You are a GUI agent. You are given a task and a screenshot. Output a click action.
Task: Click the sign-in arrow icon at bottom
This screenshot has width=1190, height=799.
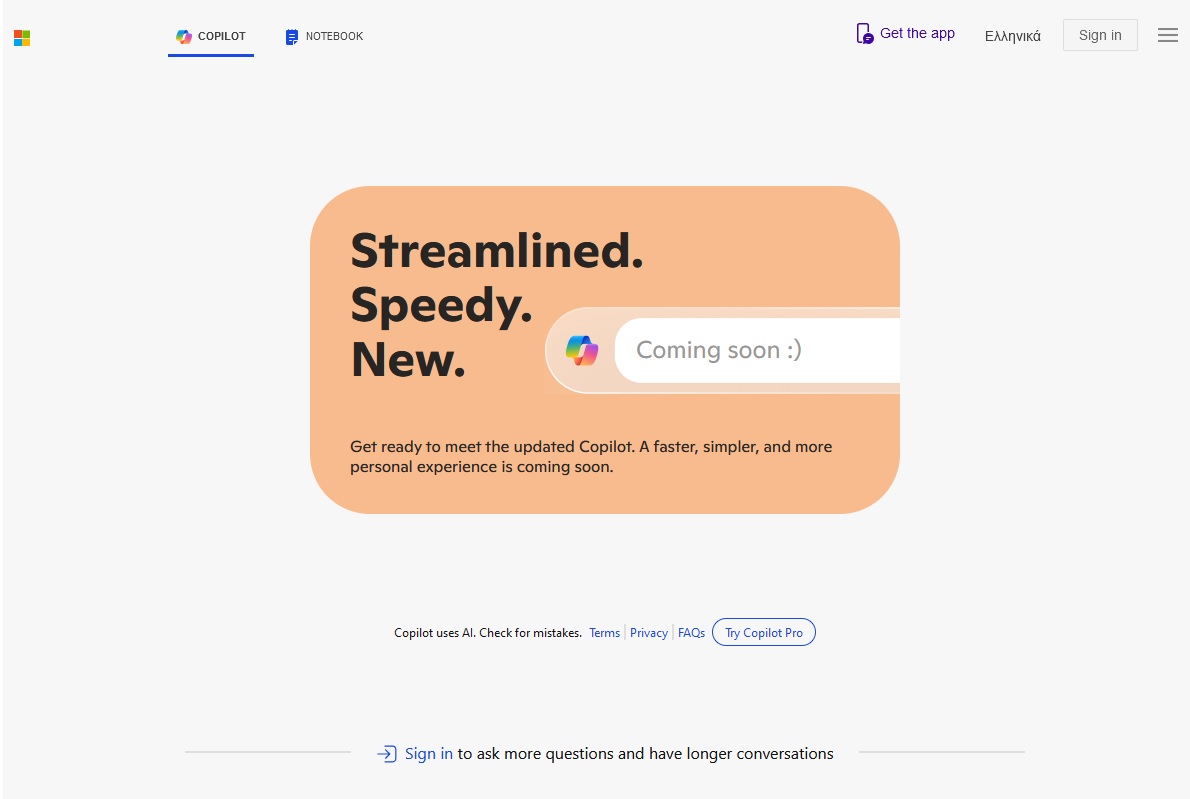(x=387, y=753)
